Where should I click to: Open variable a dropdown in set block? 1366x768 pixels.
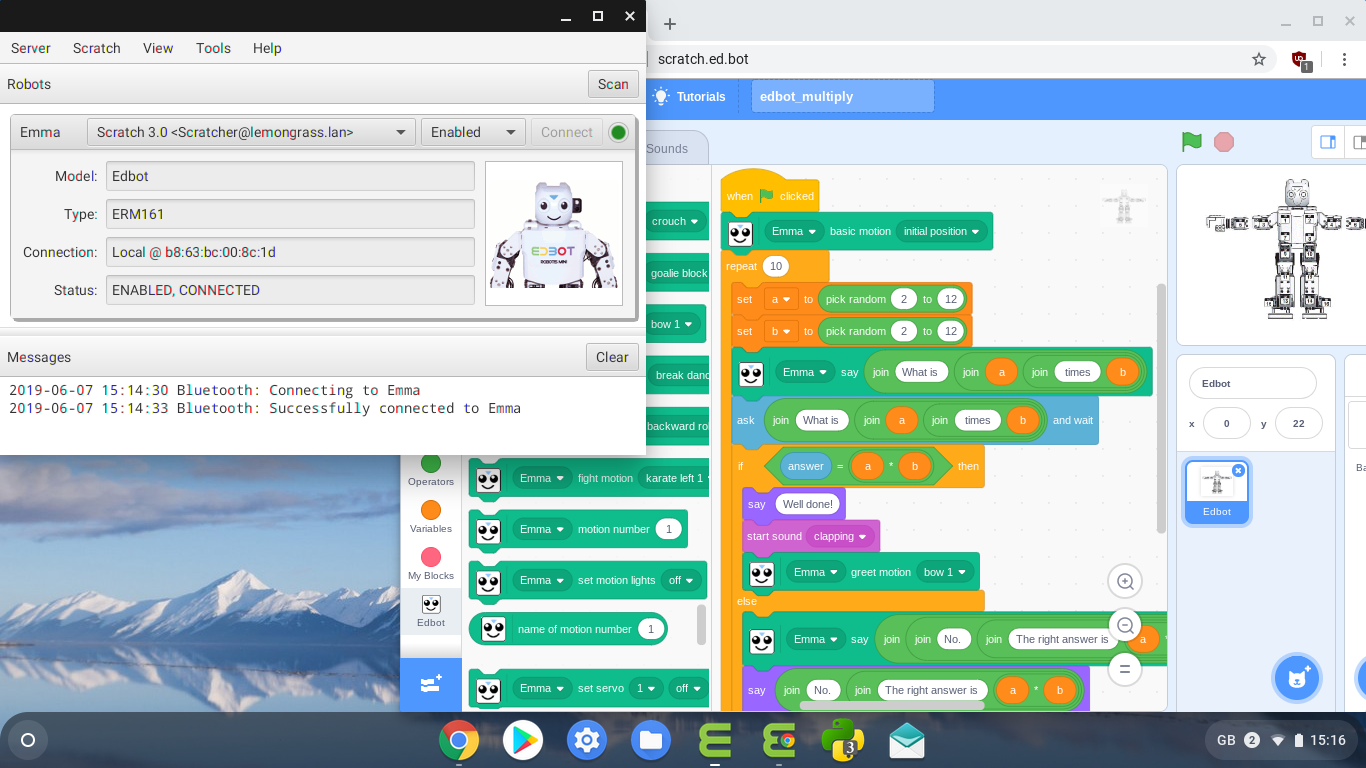tap(781, 299)
